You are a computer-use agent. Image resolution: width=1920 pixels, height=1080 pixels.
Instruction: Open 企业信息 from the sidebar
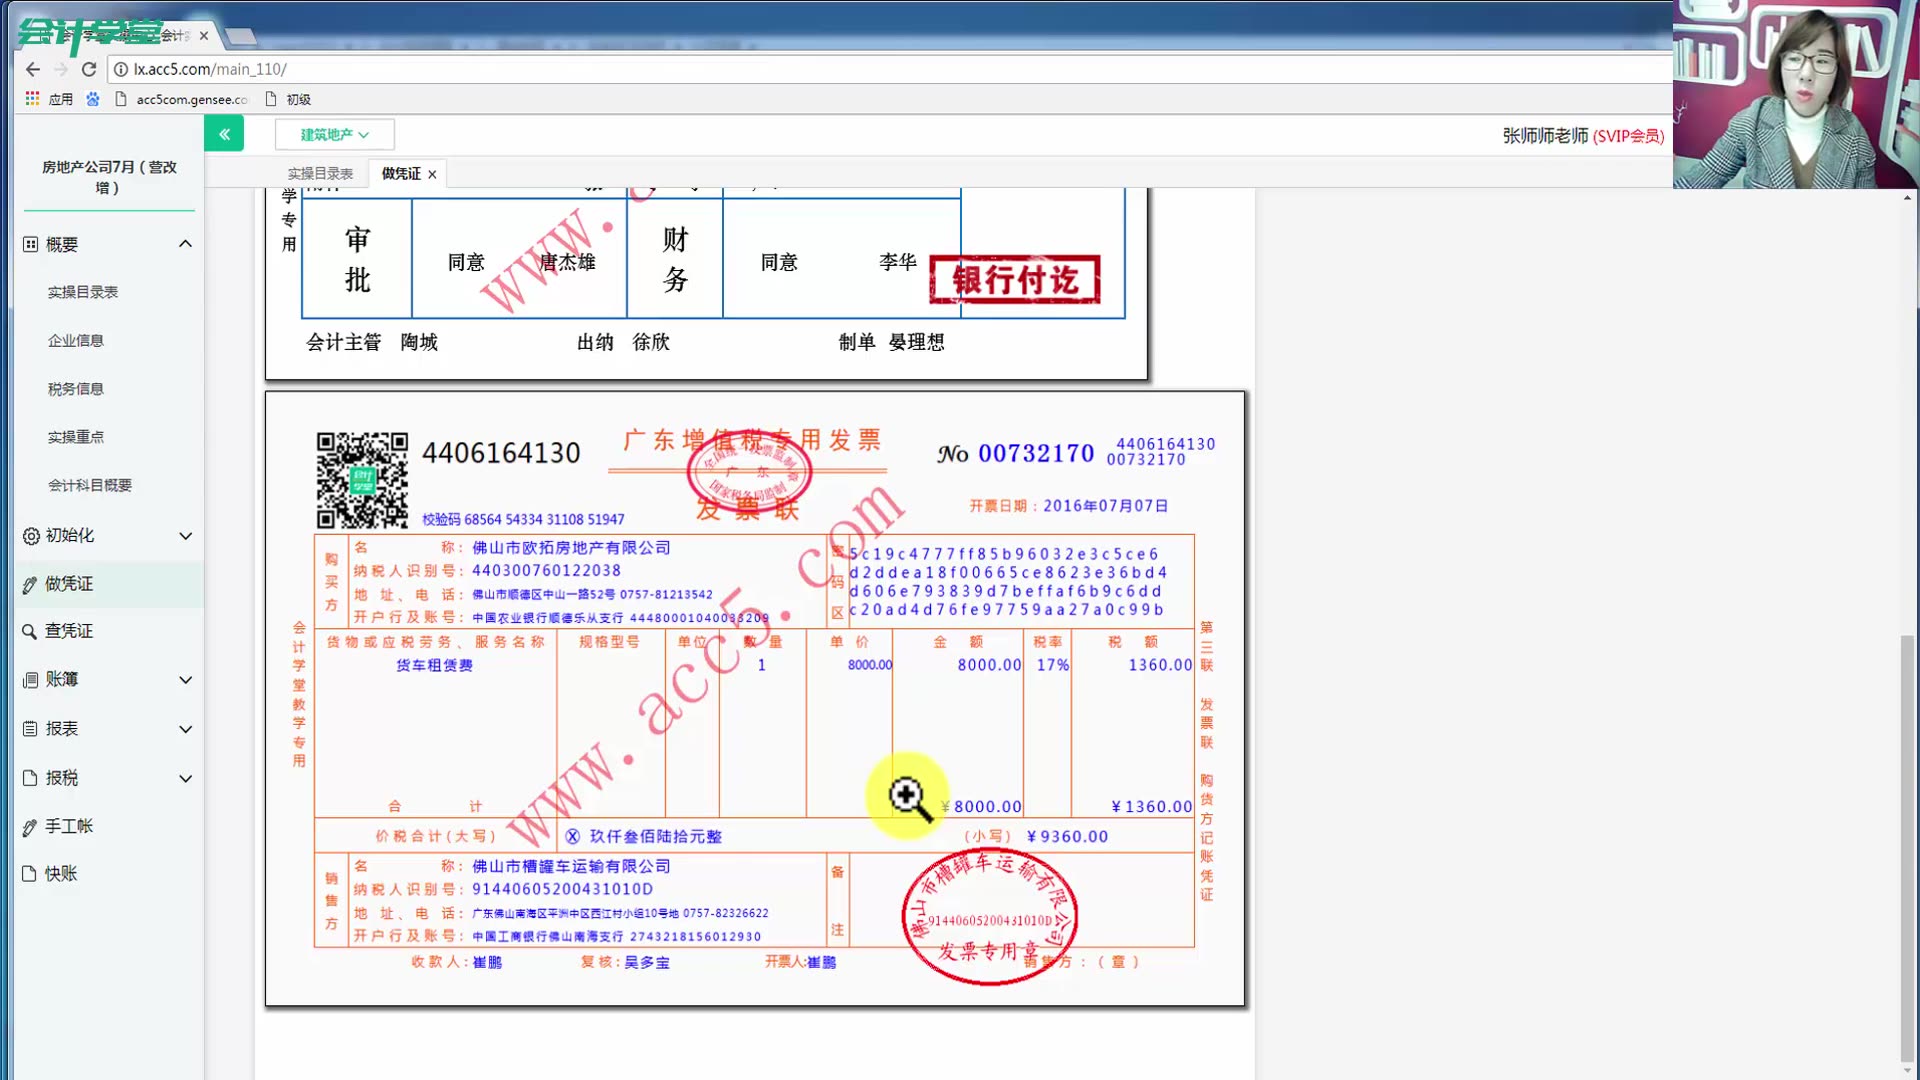pyautogui.click(x=75, y=340)
